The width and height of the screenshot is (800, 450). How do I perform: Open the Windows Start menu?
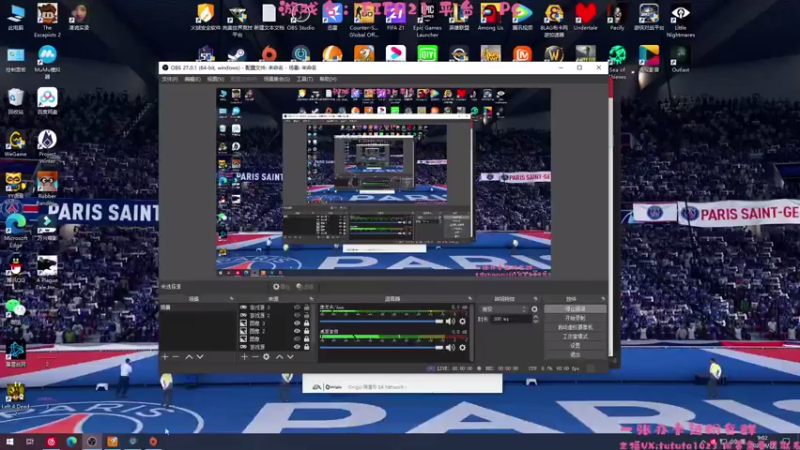(x=10, y=441)
